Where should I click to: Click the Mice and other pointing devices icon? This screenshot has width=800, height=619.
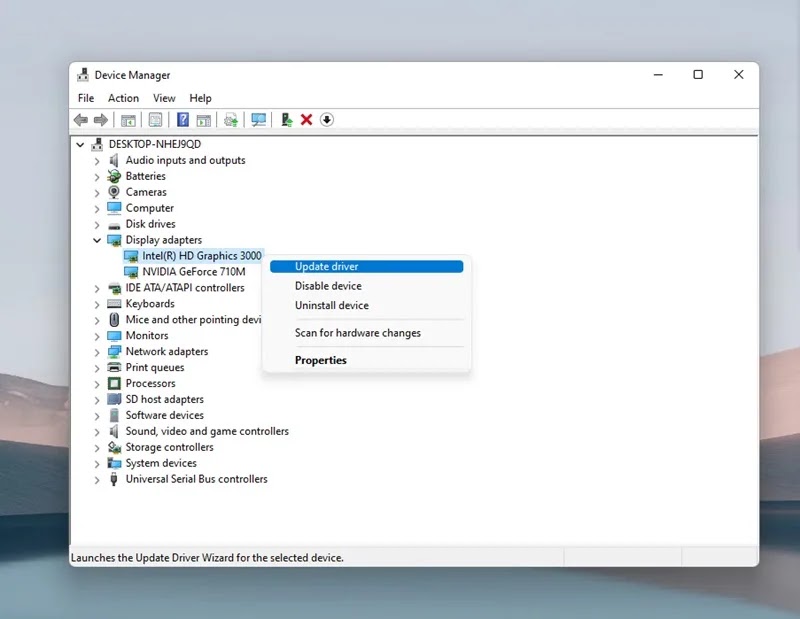tap(114, 319)
